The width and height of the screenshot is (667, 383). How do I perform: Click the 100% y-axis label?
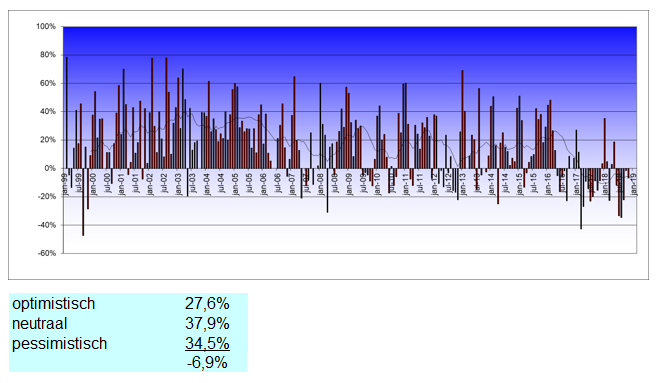(x=46, y=26)
